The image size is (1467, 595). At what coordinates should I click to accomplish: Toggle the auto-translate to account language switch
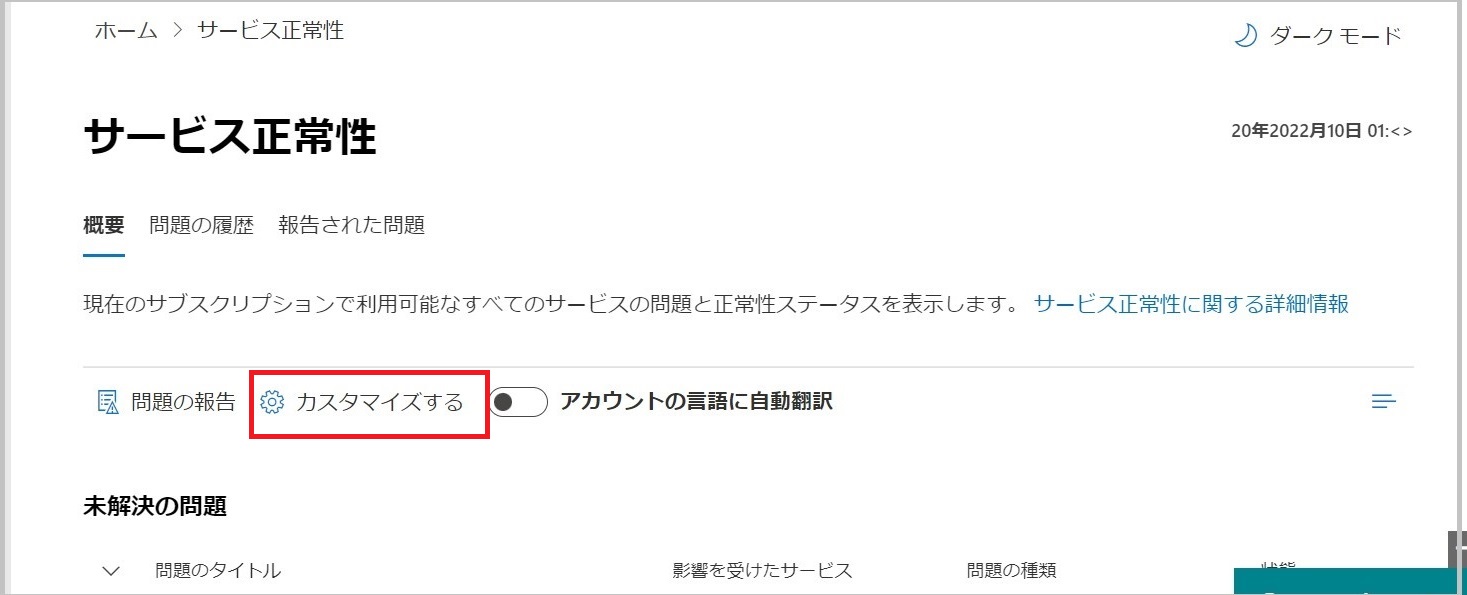click(518, 402)
